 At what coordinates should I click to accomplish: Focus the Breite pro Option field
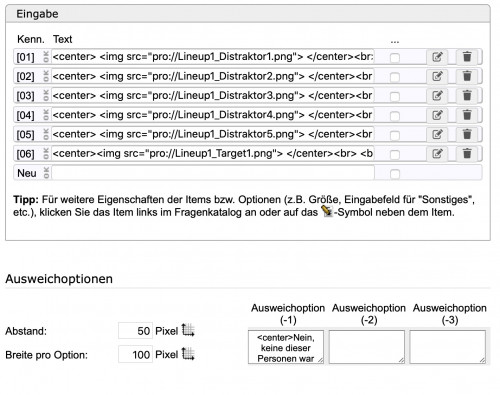tap(135, 354)
